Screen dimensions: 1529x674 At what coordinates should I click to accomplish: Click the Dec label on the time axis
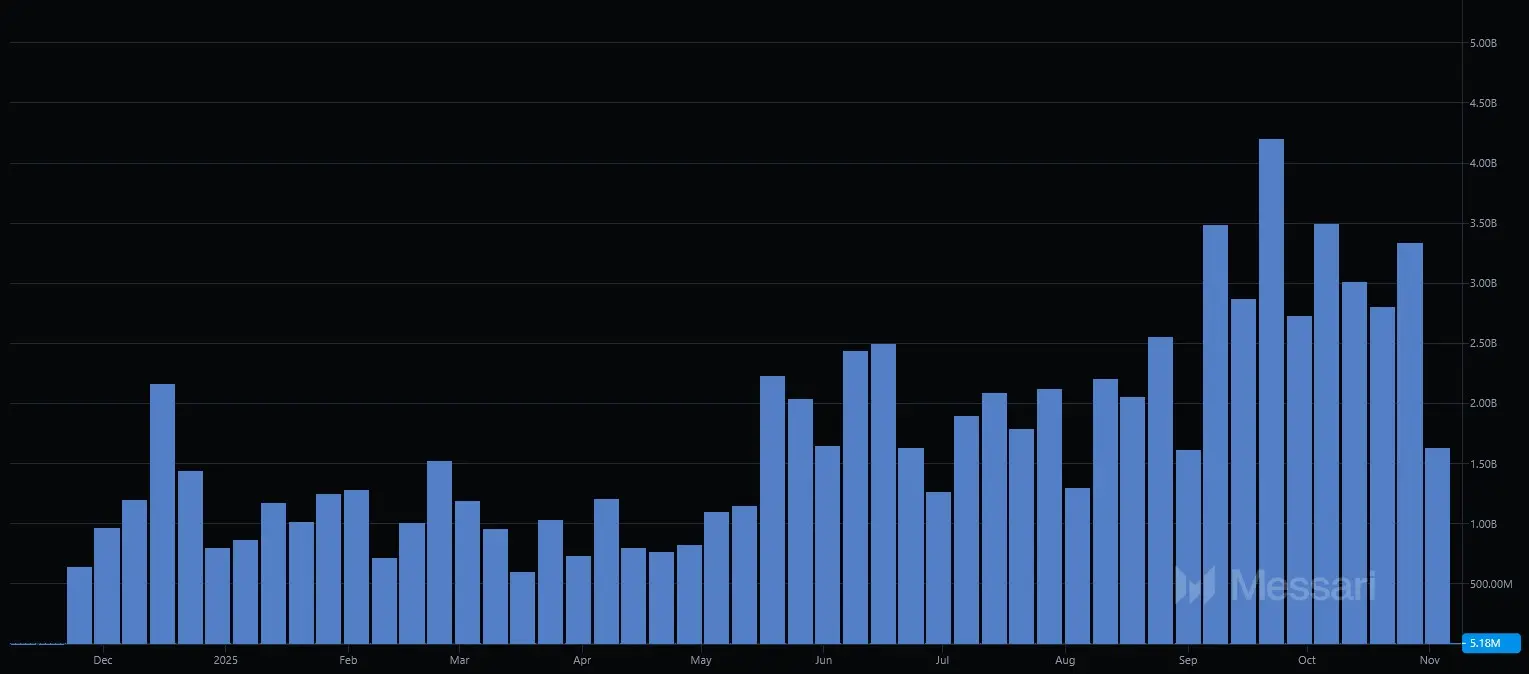click(x=102, y=660)
